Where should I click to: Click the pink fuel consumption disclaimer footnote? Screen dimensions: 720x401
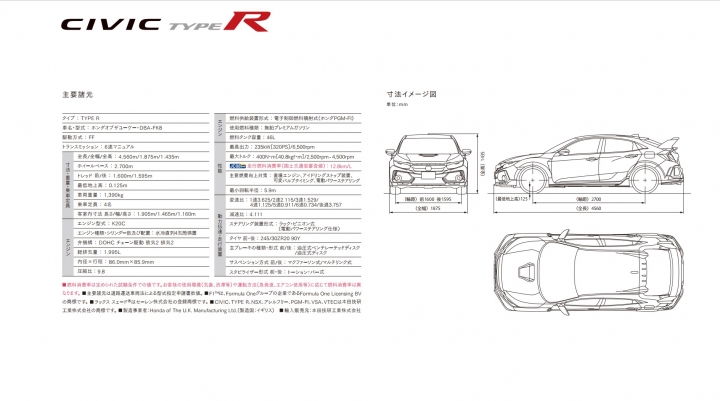click(x=211, y=288)
